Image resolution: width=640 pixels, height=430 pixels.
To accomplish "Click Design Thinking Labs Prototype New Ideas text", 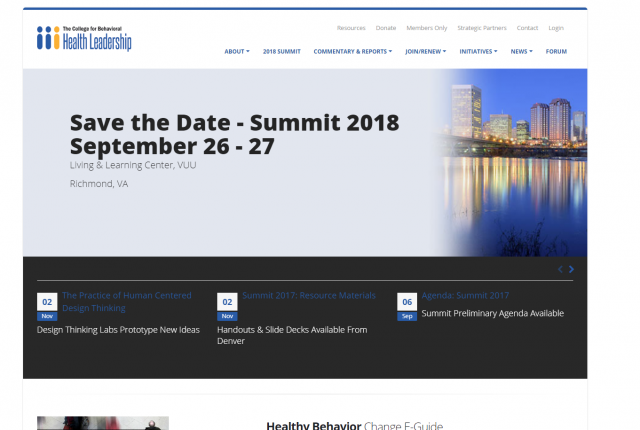I will (118, 330).
